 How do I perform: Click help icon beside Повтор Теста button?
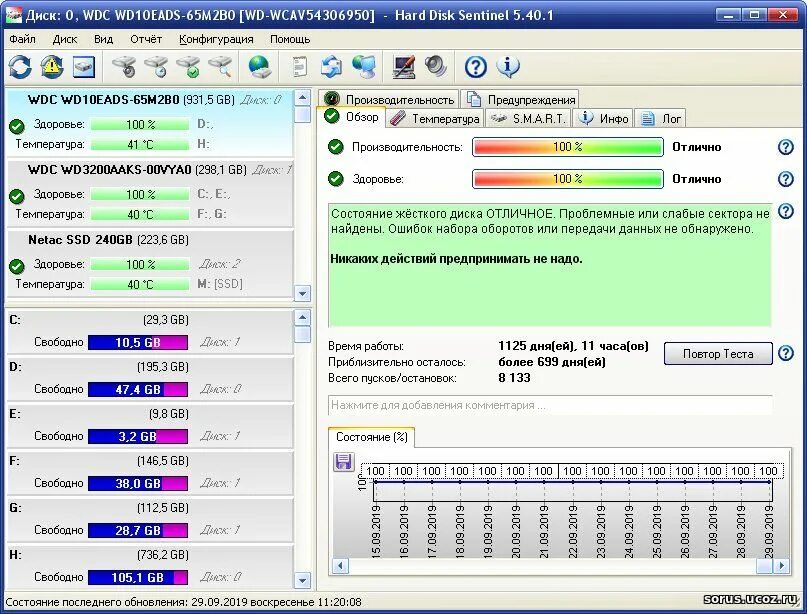(x=785, y=353)
